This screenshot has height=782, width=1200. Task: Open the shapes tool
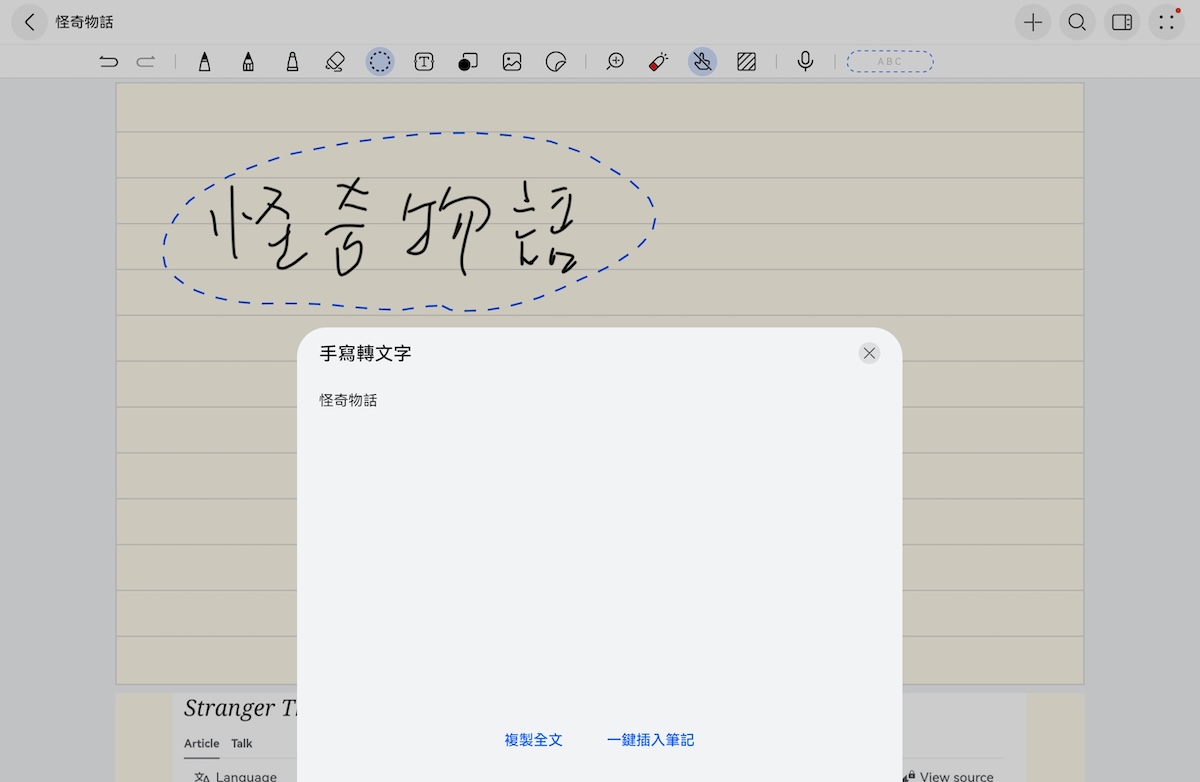[467, 62]
